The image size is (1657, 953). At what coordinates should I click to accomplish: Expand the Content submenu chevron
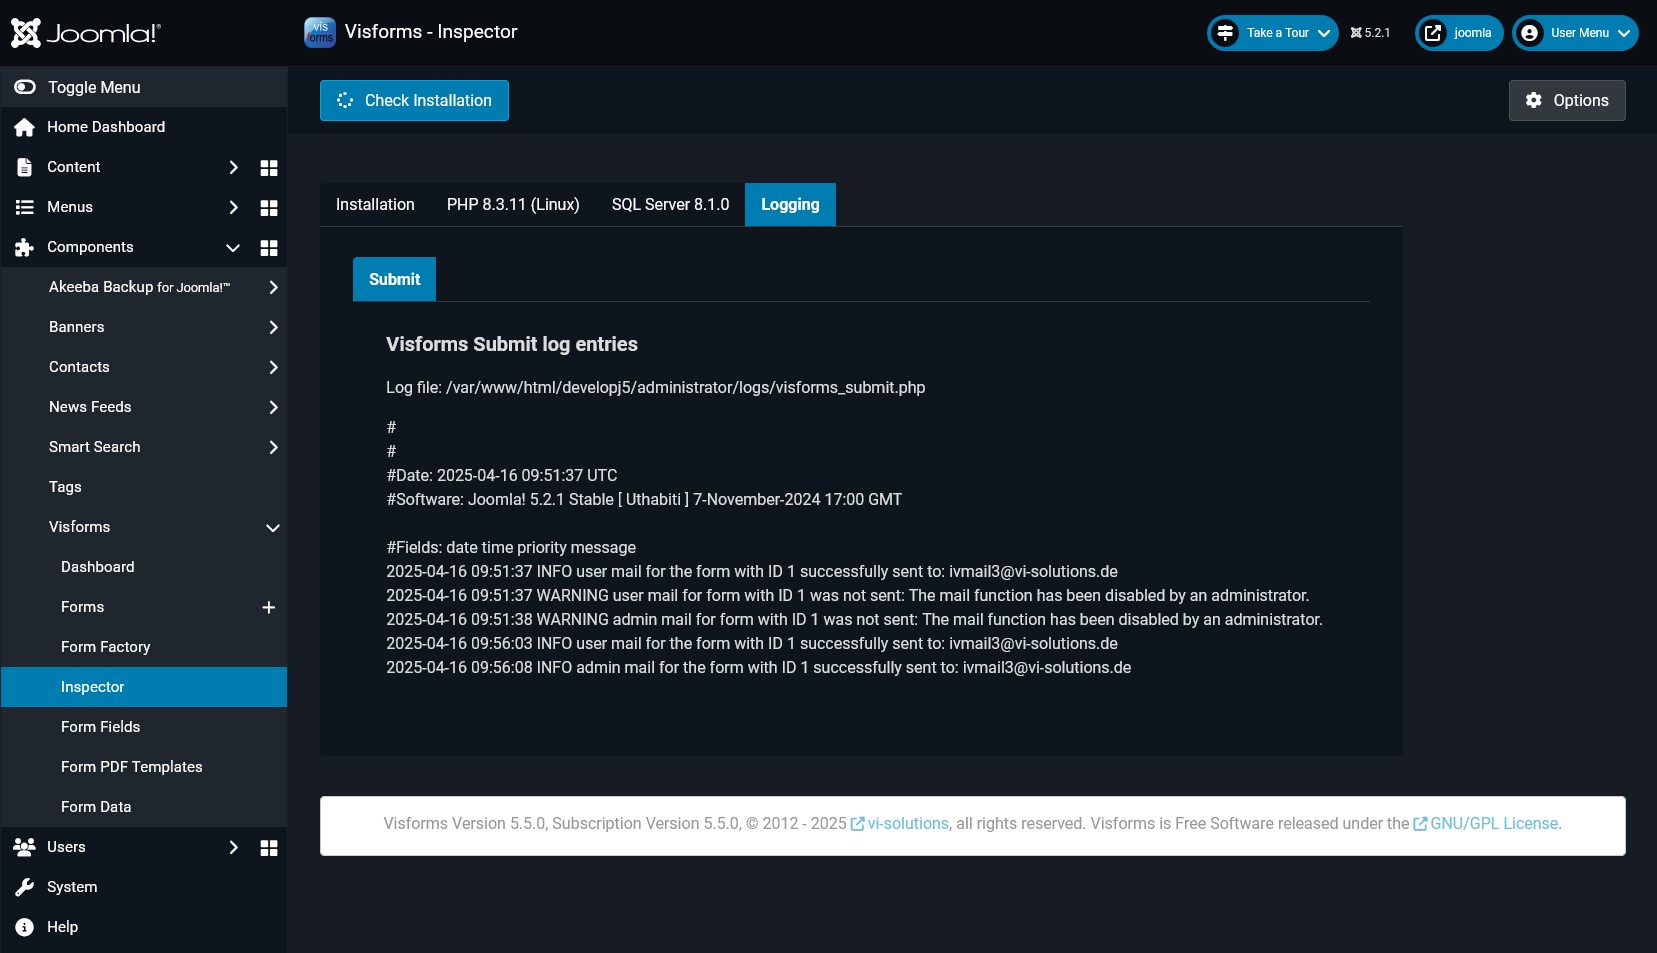[x=233, y=167]
